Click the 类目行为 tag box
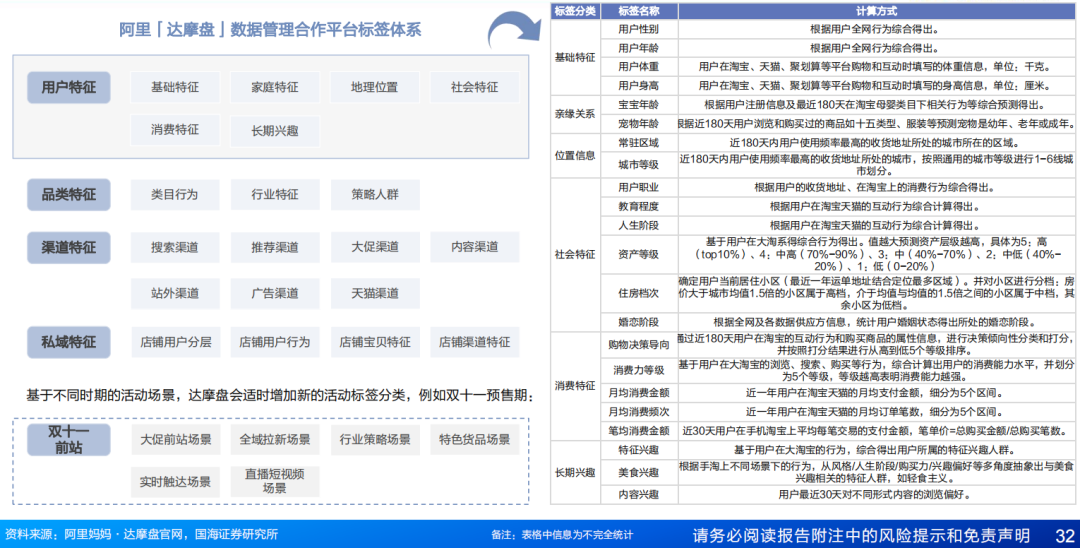The width and height of the screenshot is (1080, 548). tap(175, 195)
